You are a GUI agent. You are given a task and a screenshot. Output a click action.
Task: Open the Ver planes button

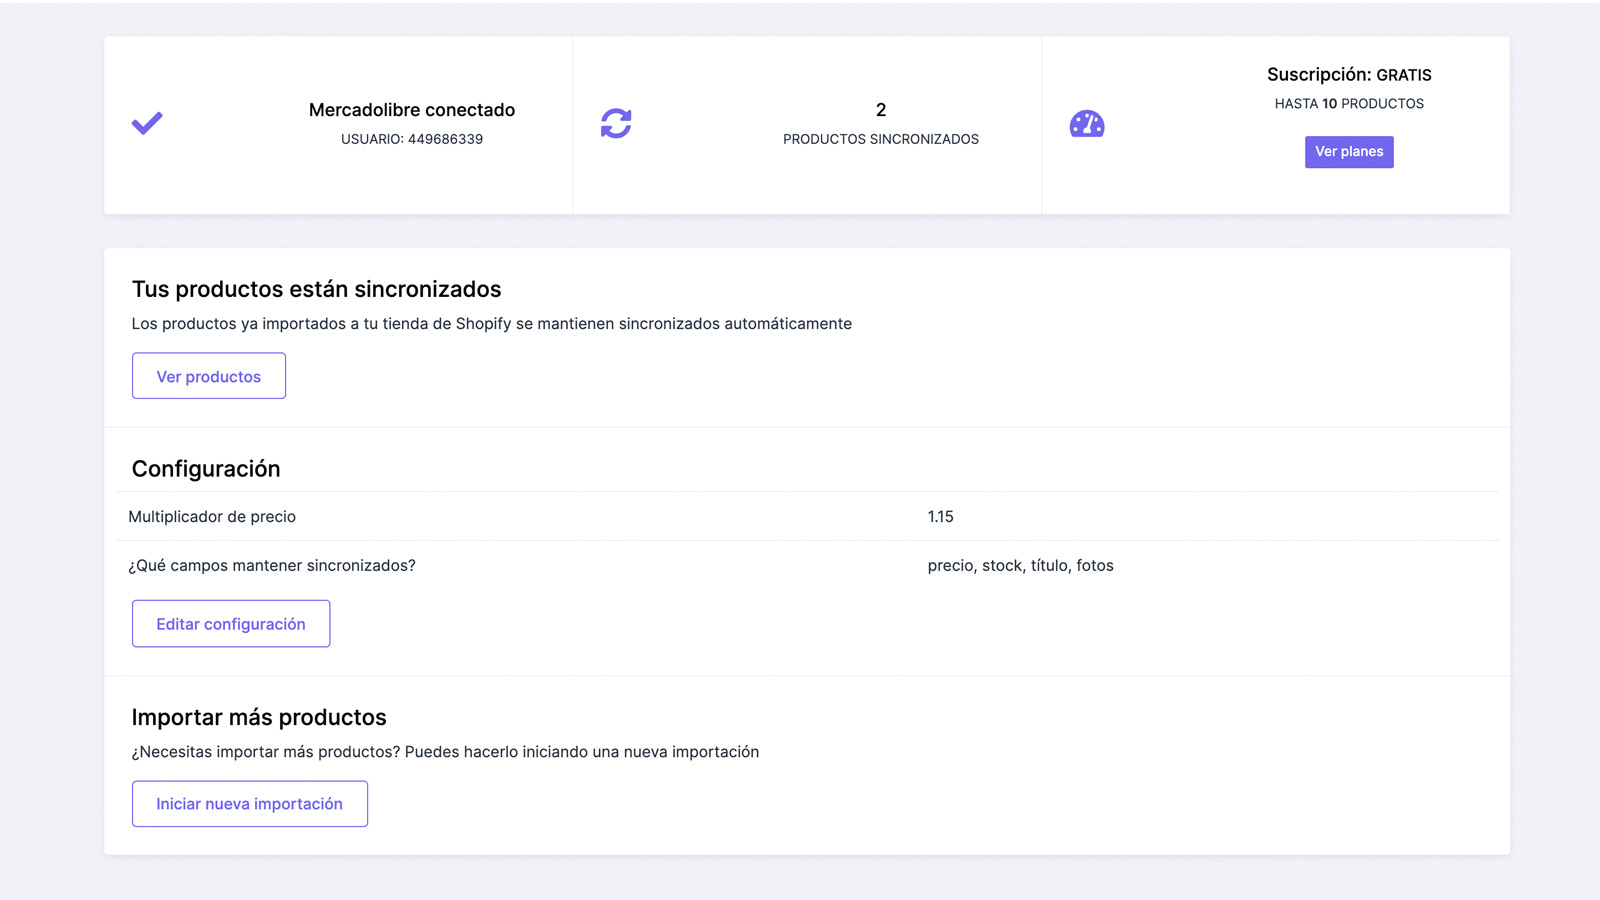point(1349,152)
